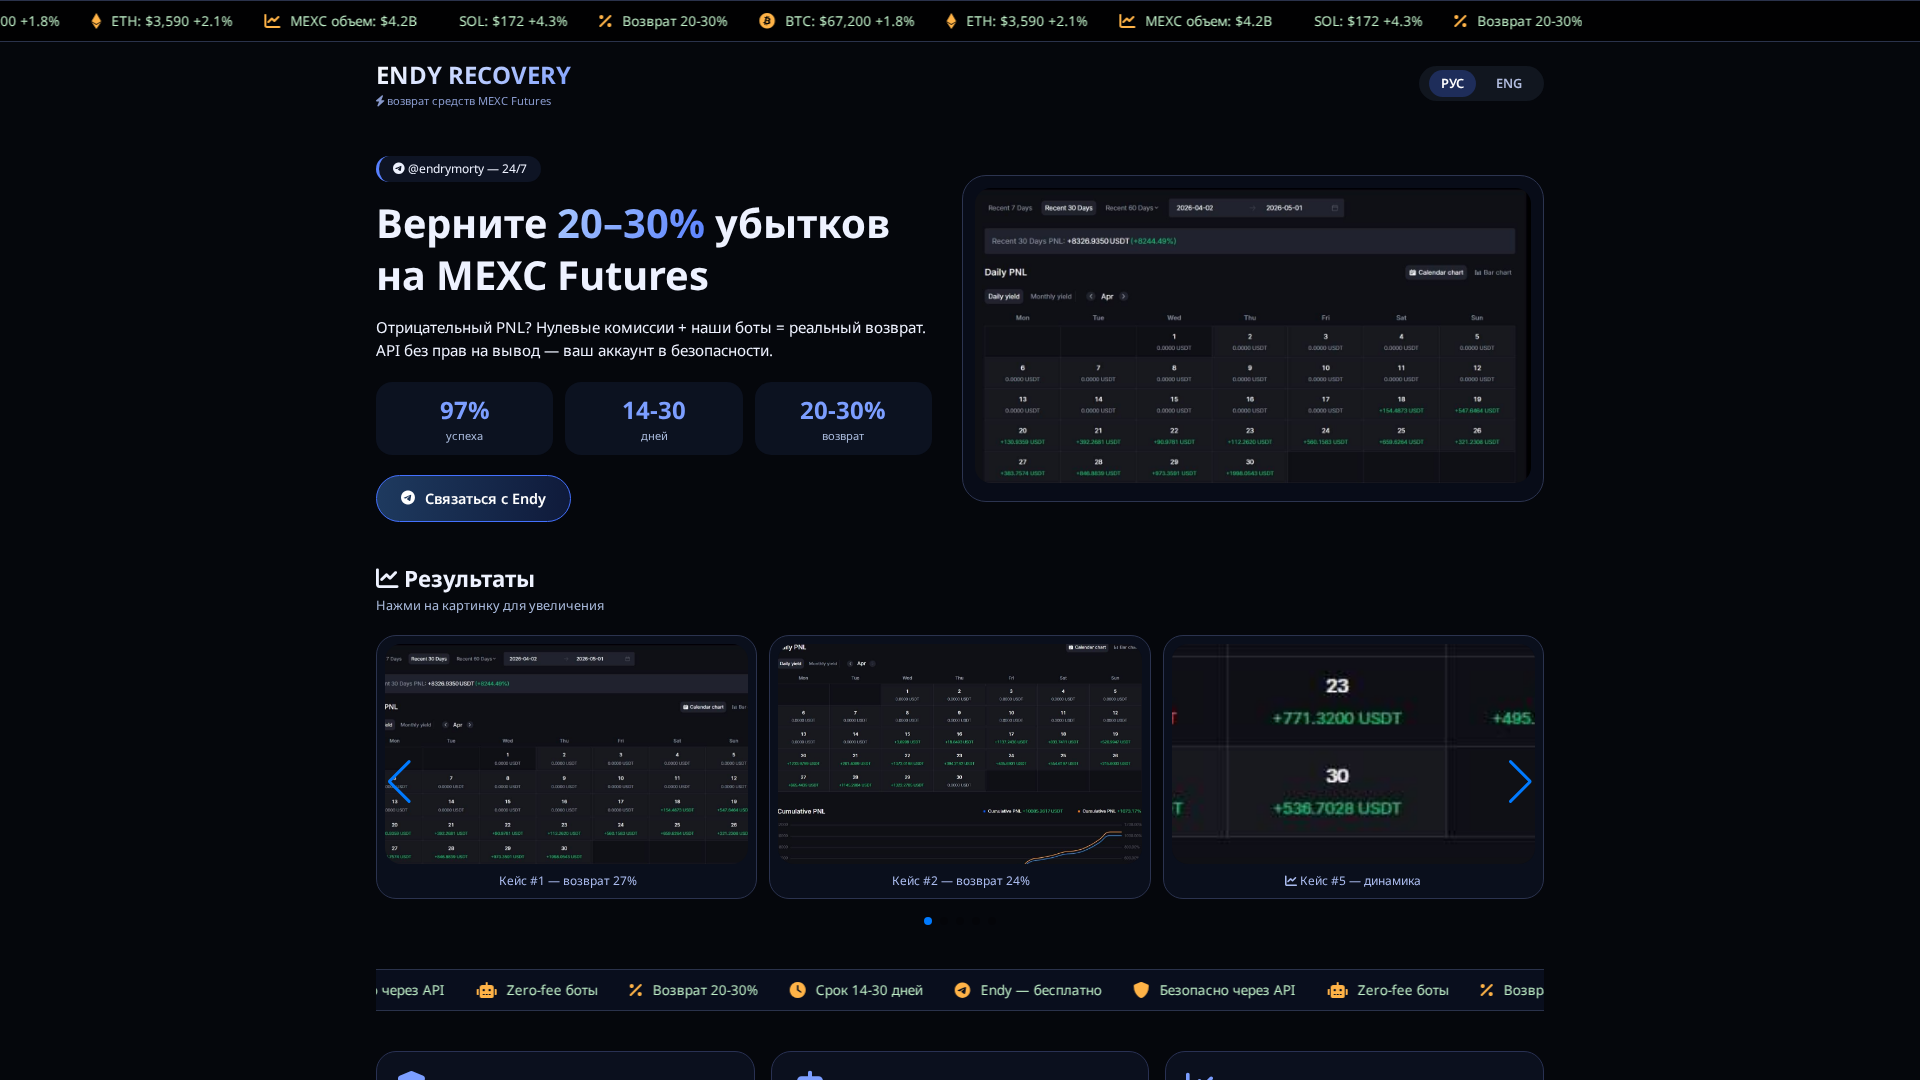Click the Результаты section heading
The width and height of the screenshot is (1920, 1080).
[469, 579]
